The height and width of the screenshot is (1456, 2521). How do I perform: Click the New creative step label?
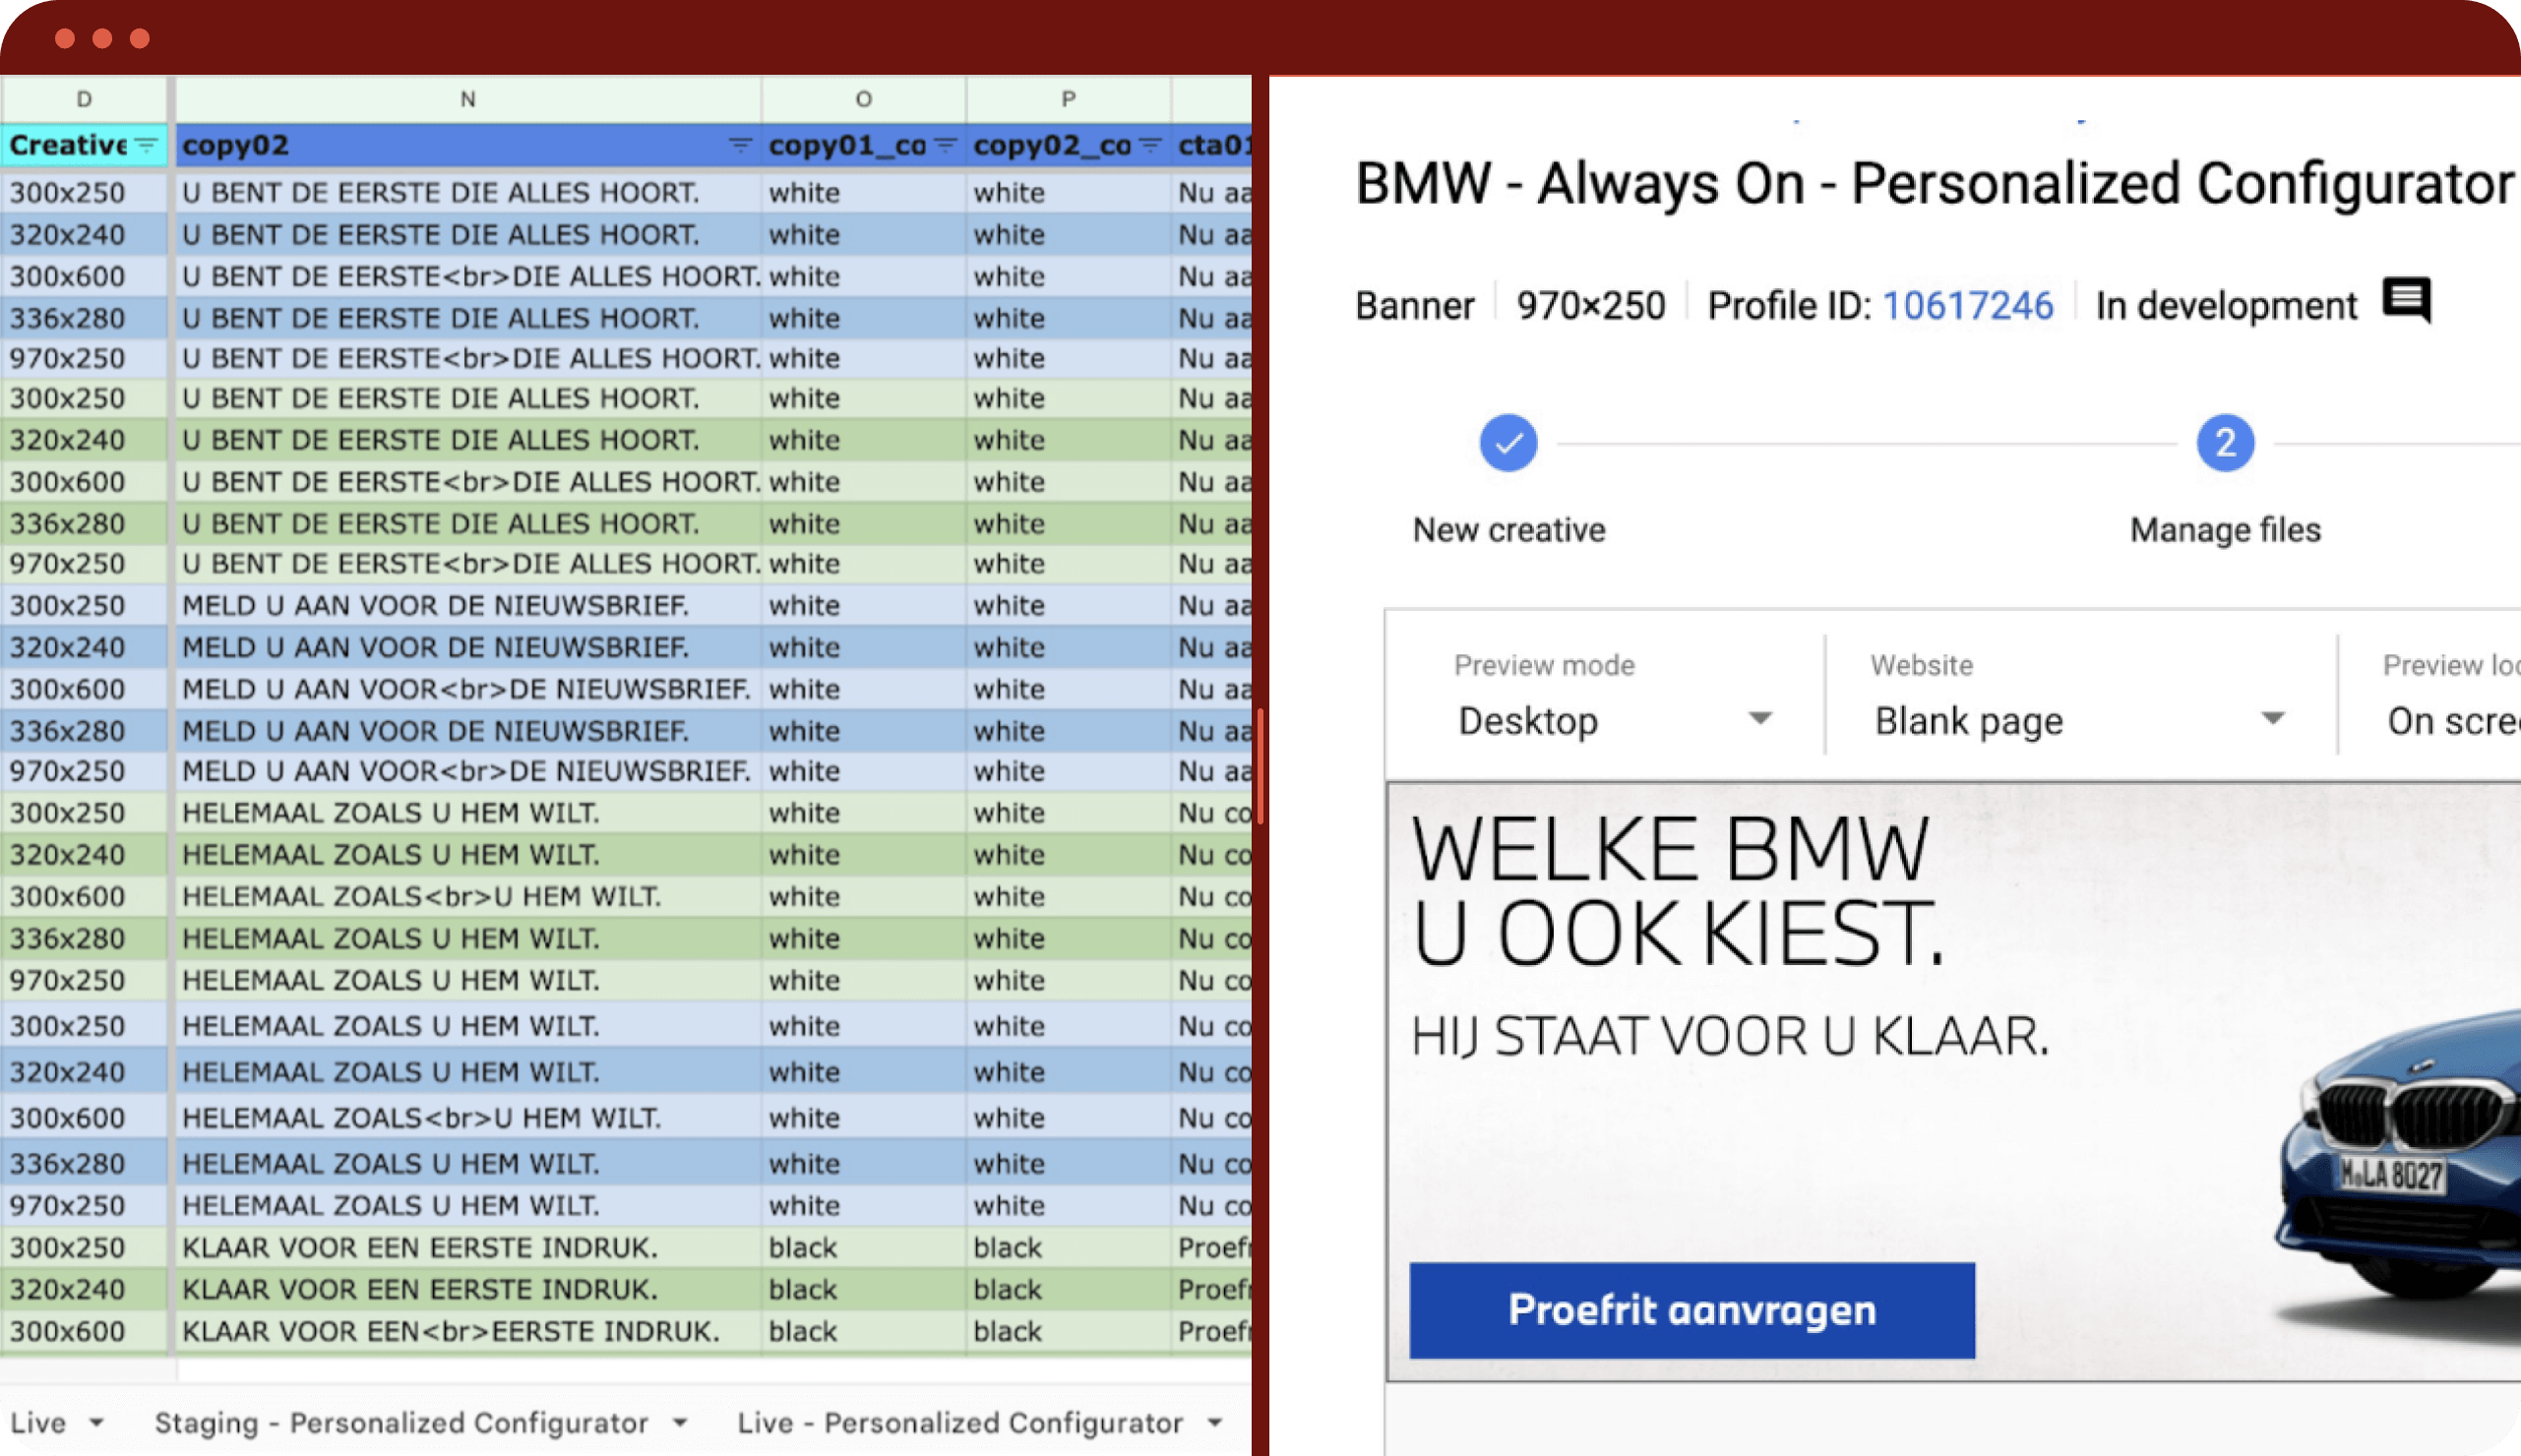click(x=1509, y=529)
